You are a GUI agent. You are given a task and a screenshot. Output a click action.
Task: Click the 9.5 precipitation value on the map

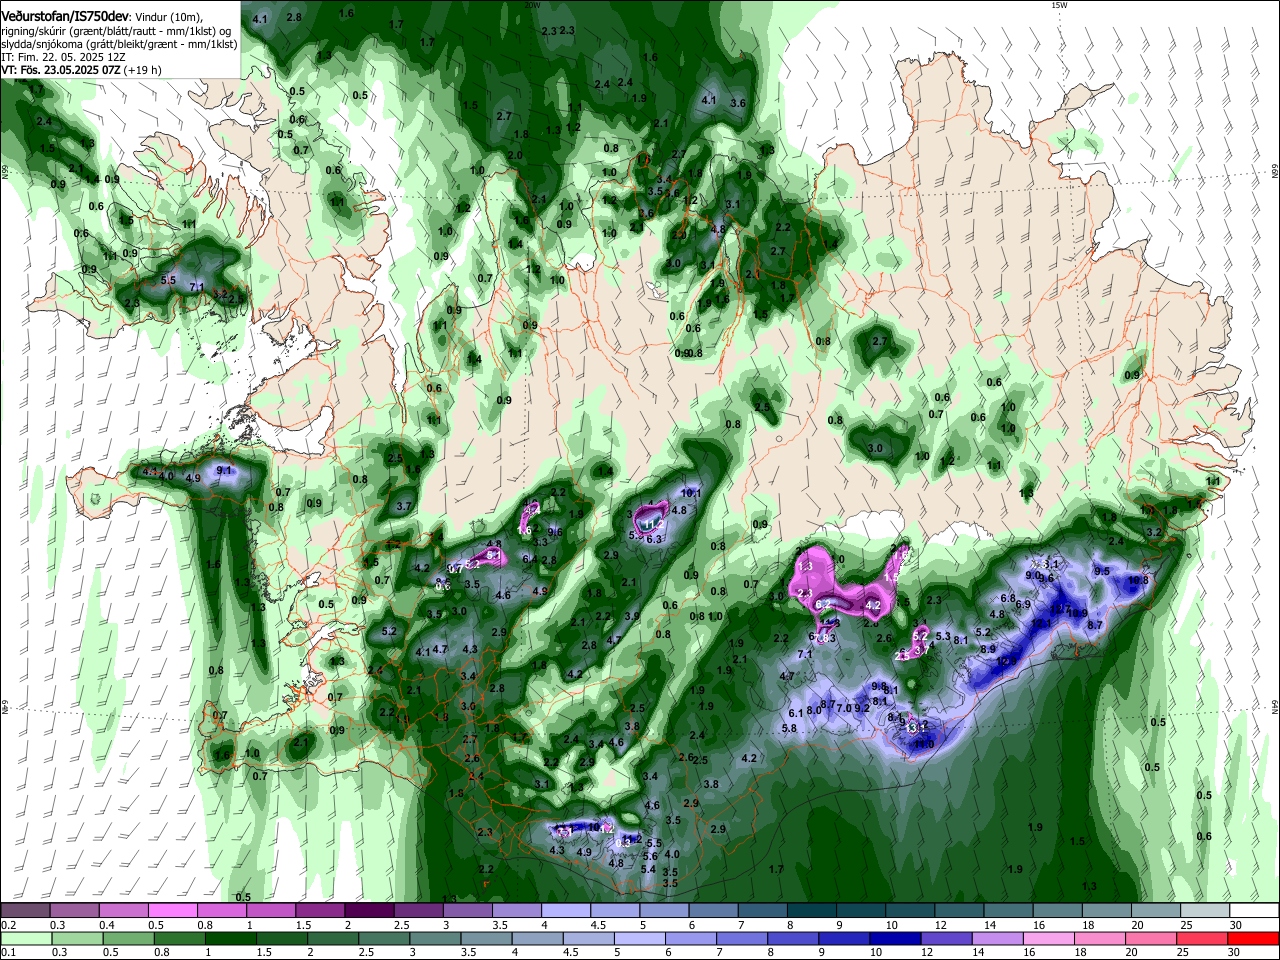[x=1102, y=571]
